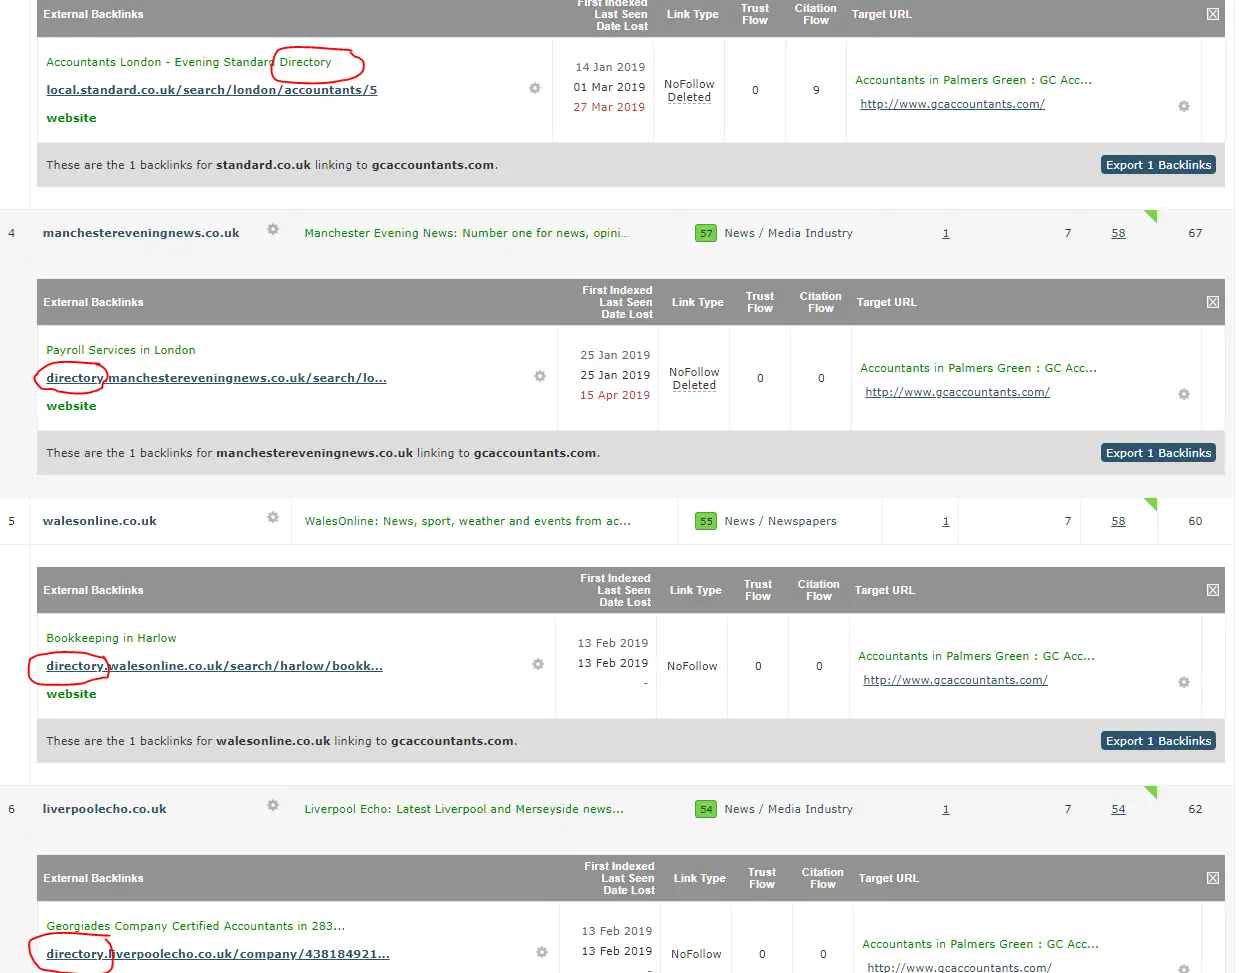The height and width of the screenshot is (973, 1239).
Task: Click liverpoolecho.co.uk domain name
Action: (104, 809)
